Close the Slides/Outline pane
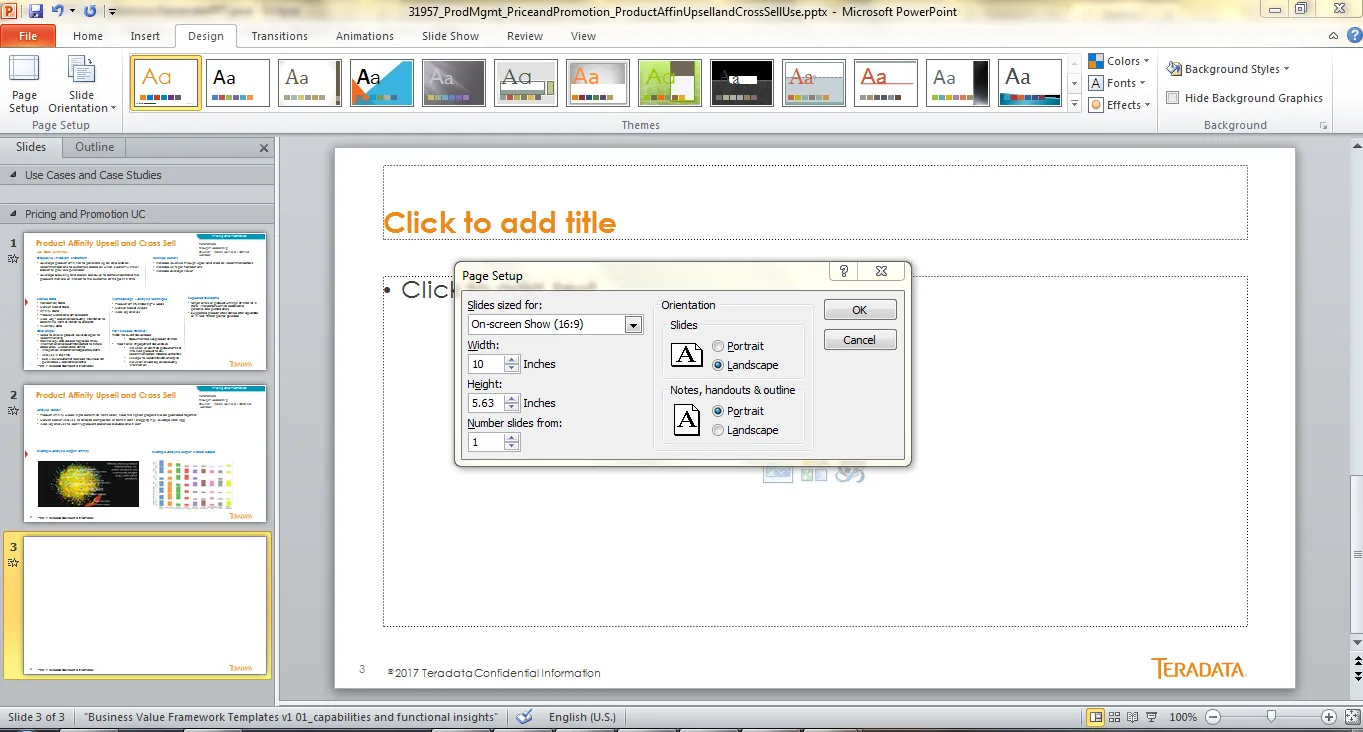The width and height of the screenshot is (1363, 732). (x=264, y=148)
